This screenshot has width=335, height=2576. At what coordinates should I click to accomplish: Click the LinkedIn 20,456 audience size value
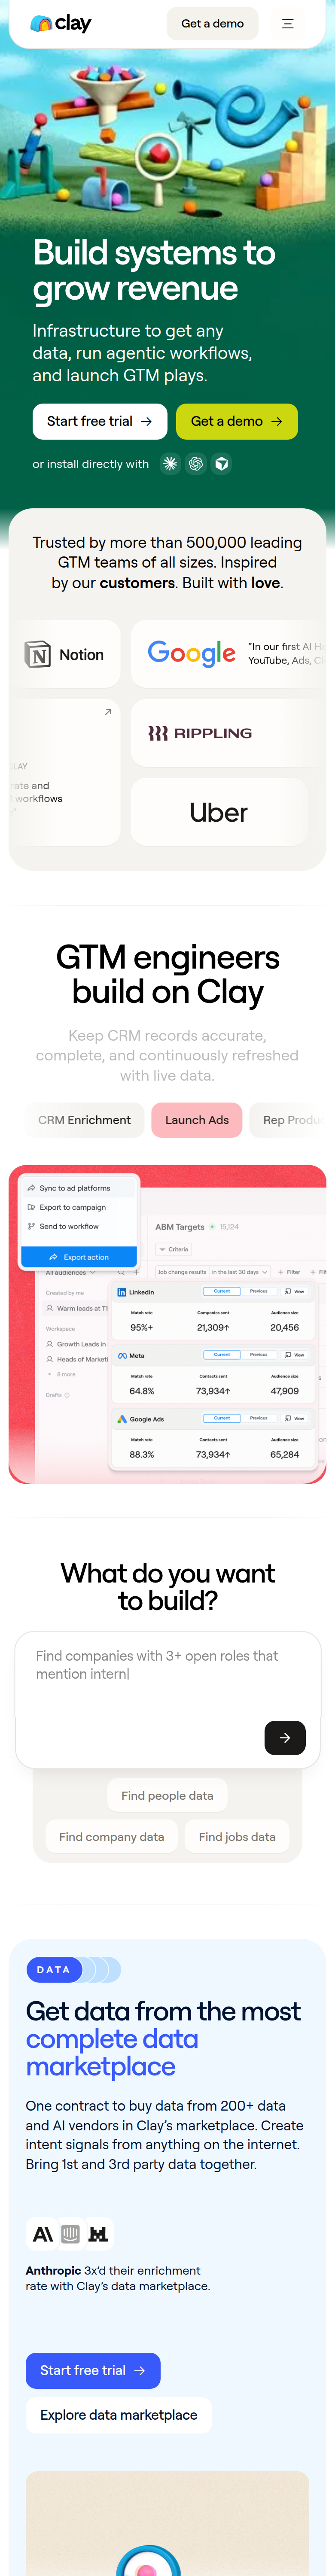(285, 1328)
